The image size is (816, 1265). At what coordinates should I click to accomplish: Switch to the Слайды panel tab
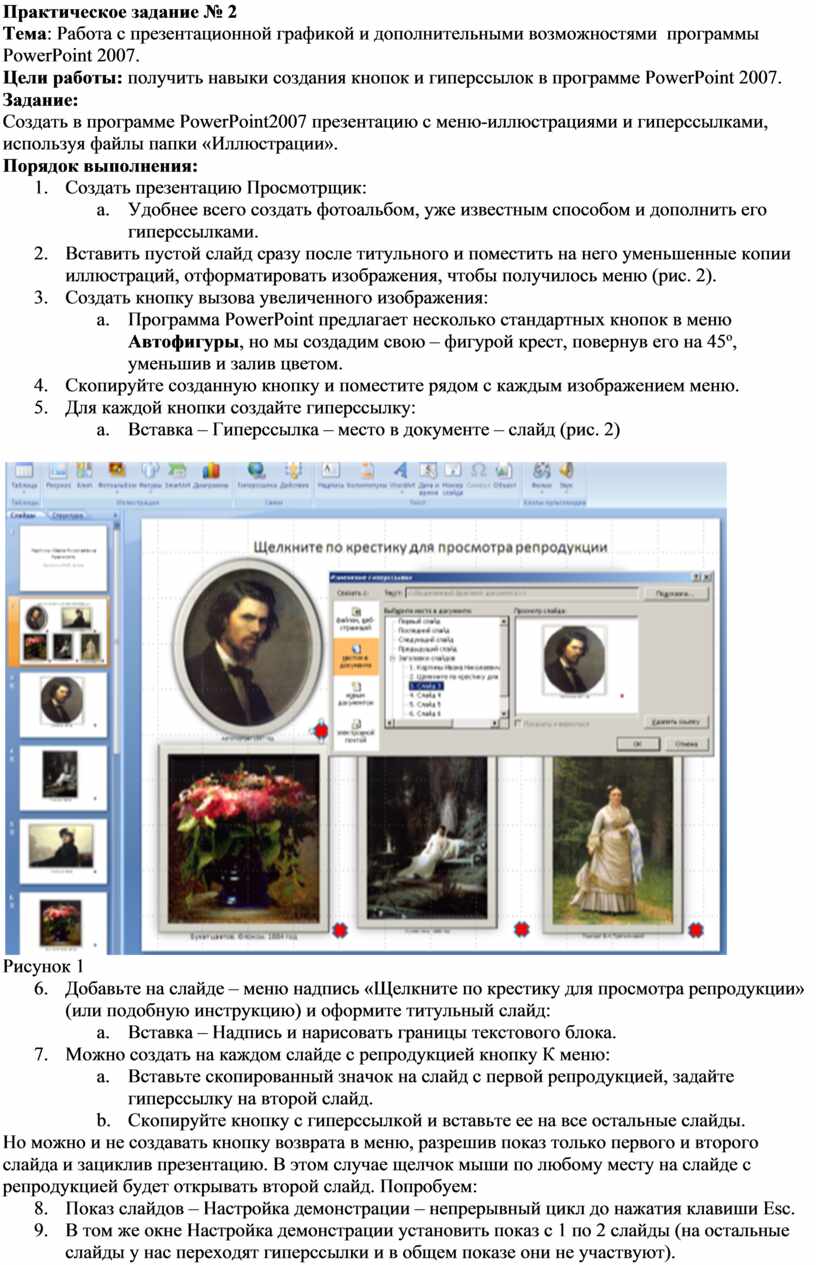(22, 516)
